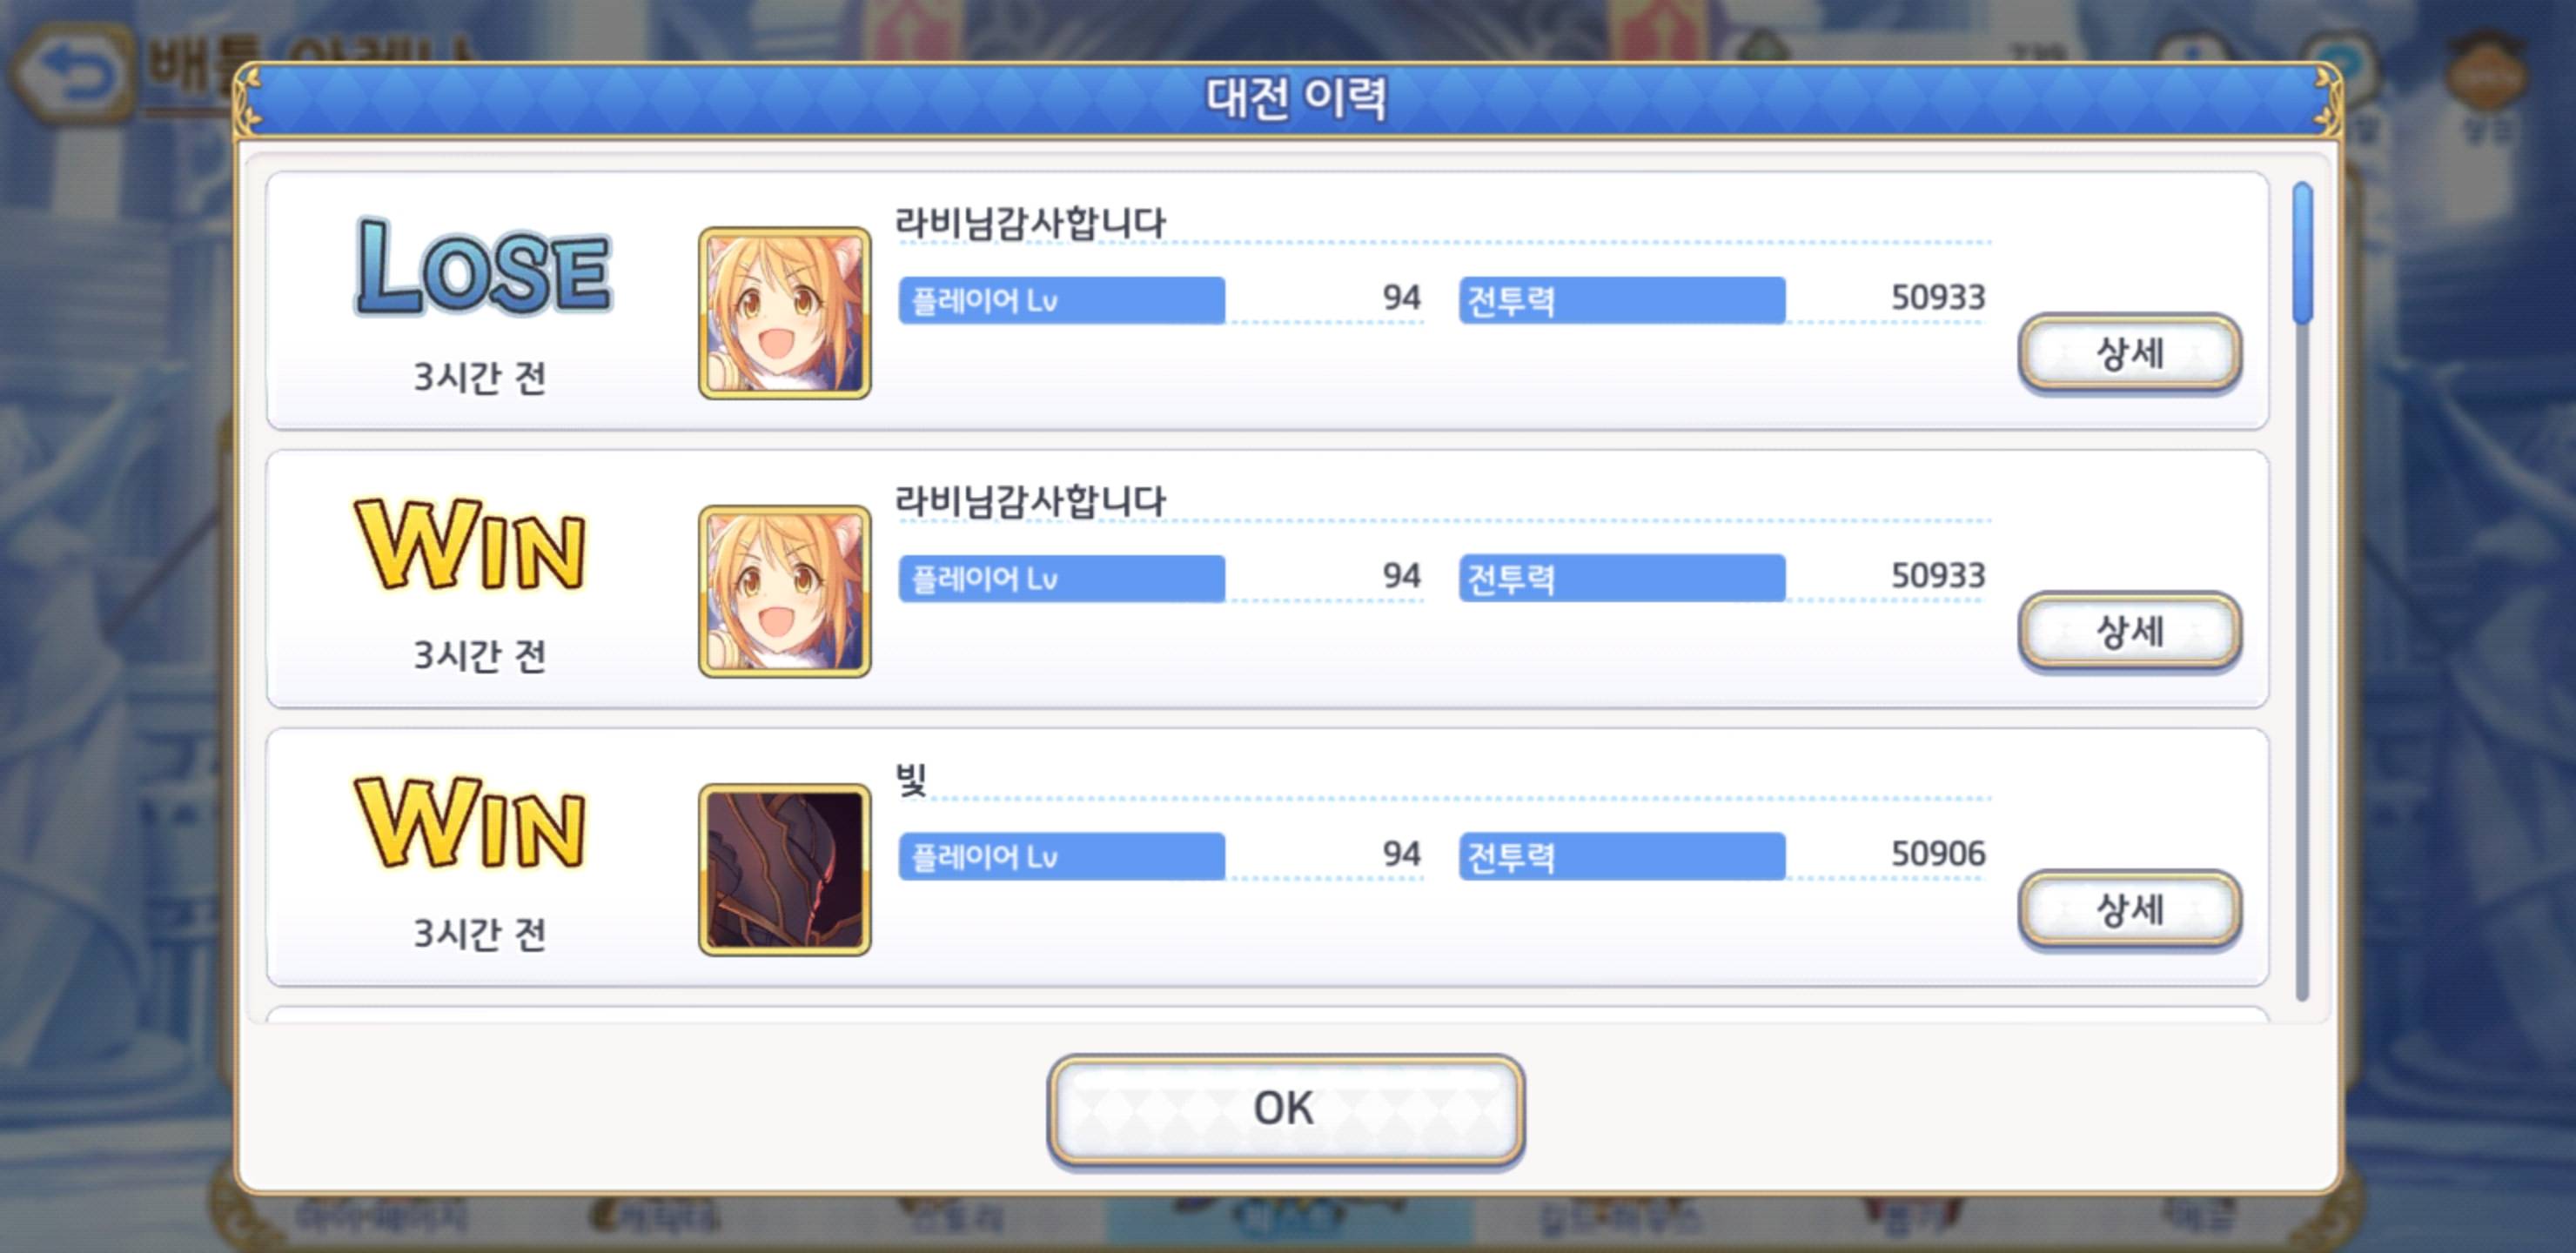Click the 플레이어 Lv bar in the first row
2576x1253 pixels.
pos(1062,300)
